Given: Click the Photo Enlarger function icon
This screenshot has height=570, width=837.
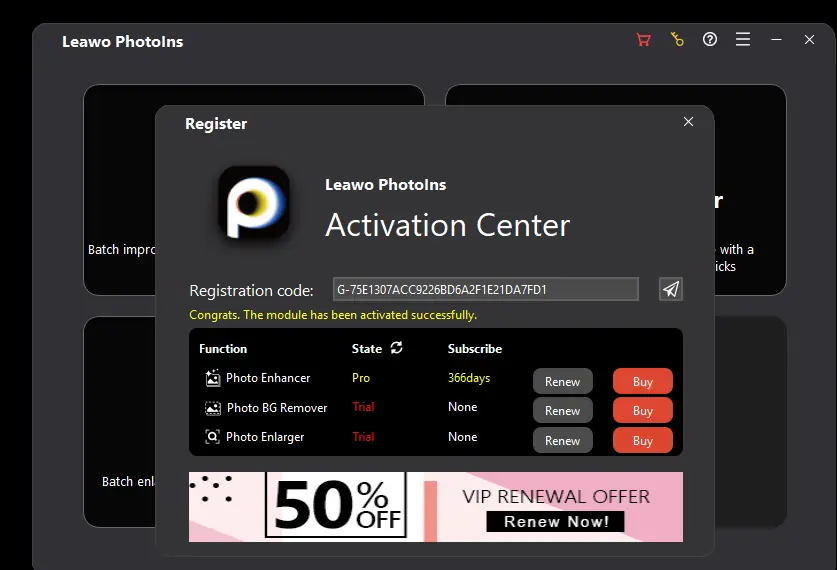Looking at the screenshot, I should [212, 437].
